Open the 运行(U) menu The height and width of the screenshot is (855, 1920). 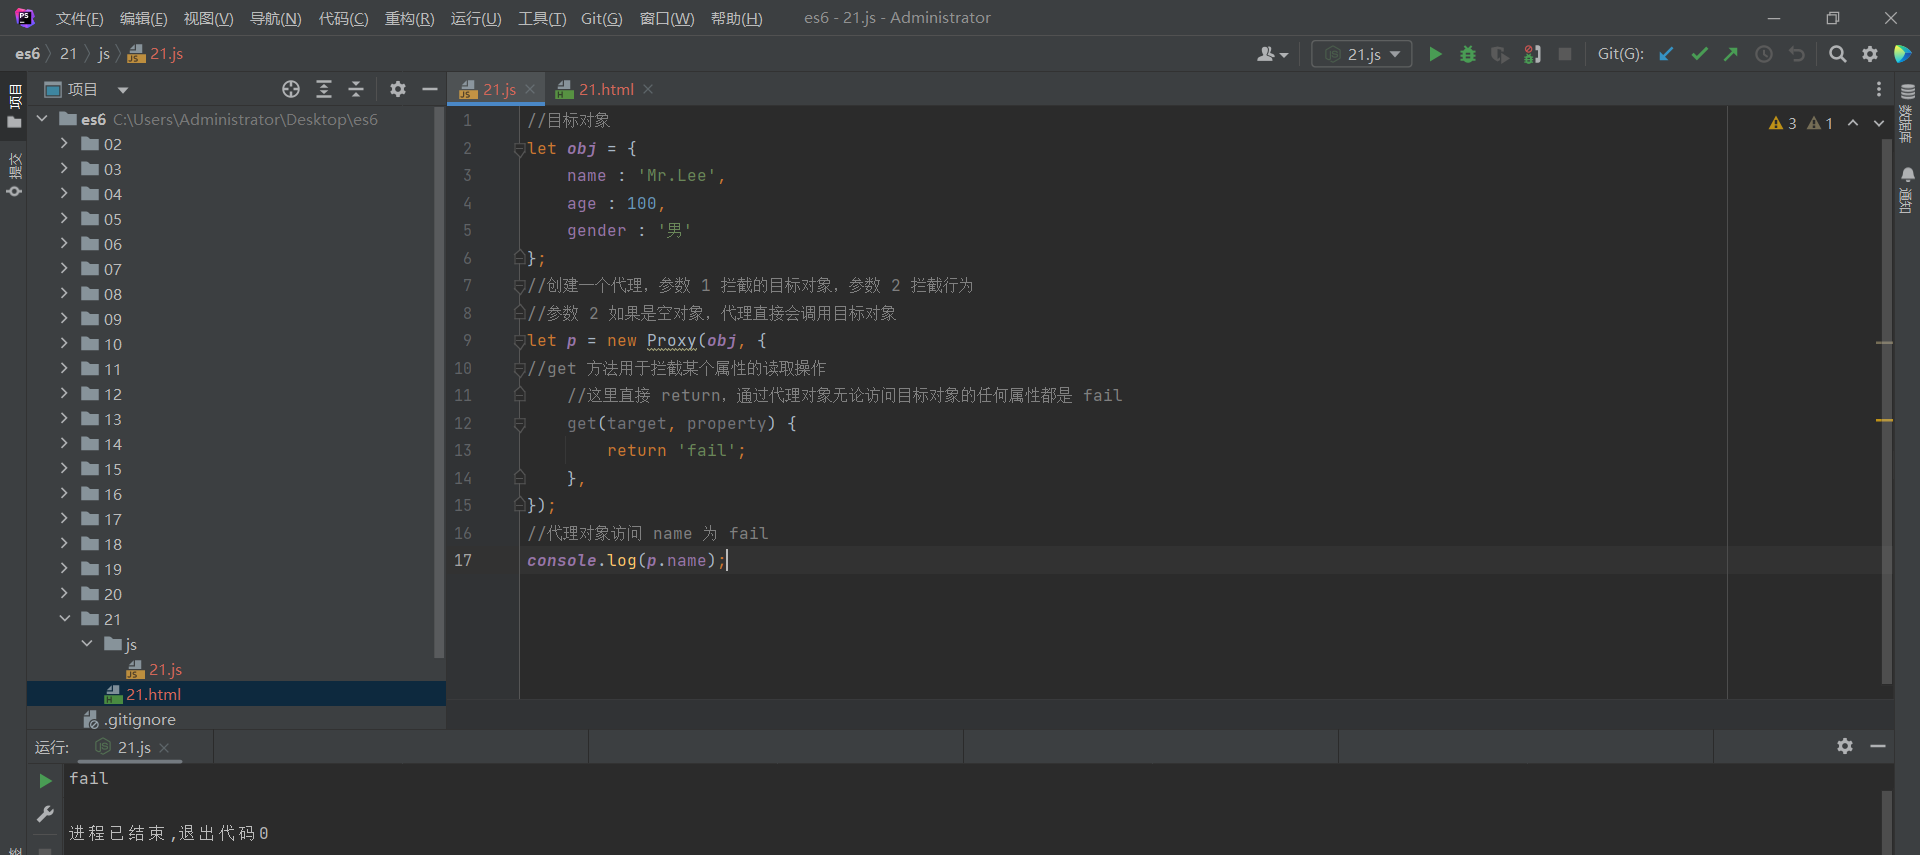click(x=476, y=18)
